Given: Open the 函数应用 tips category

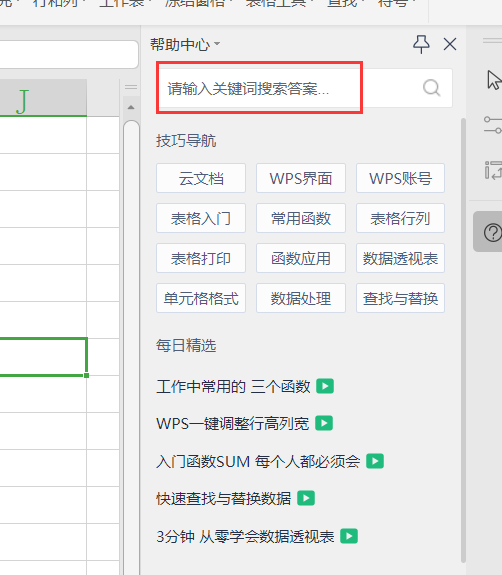Looking at the screenshot, I should [301, 258].
